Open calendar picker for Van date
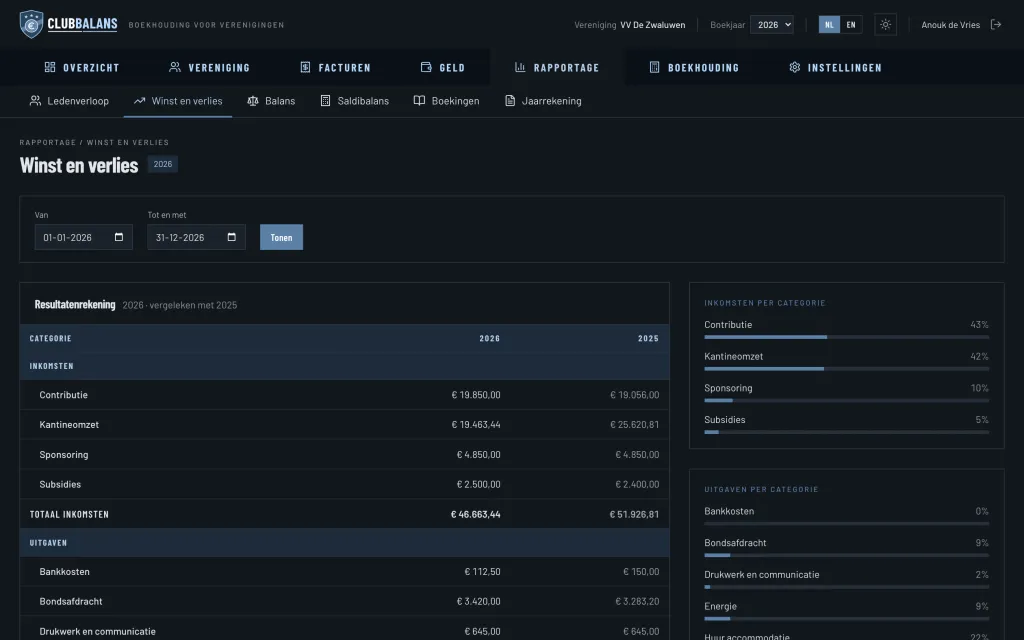 119,237
